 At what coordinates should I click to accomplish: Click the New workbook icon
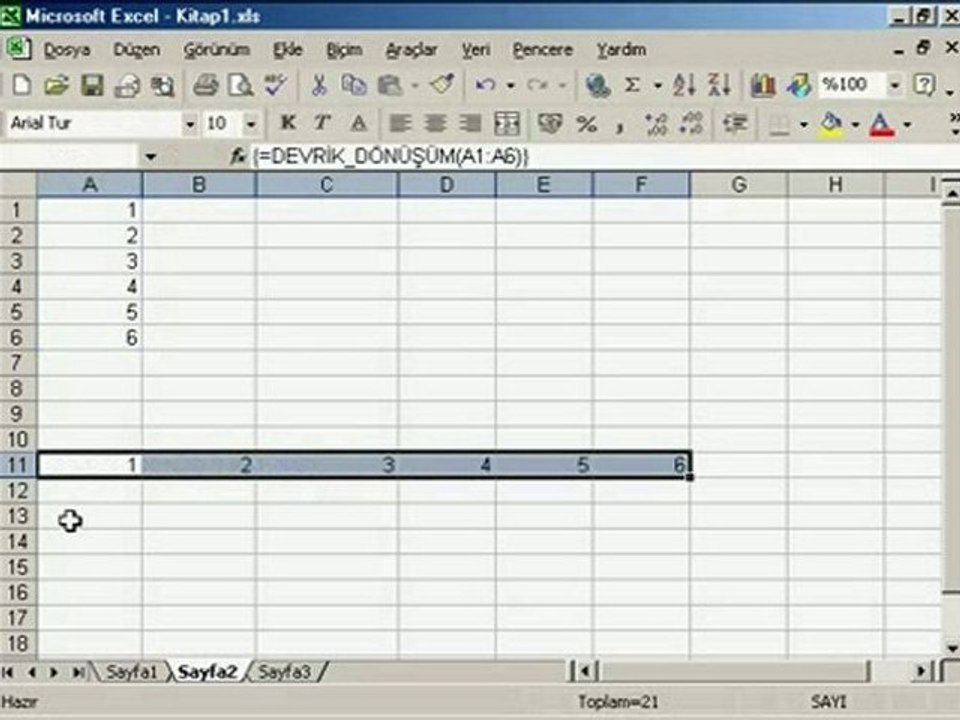(22, 85)
